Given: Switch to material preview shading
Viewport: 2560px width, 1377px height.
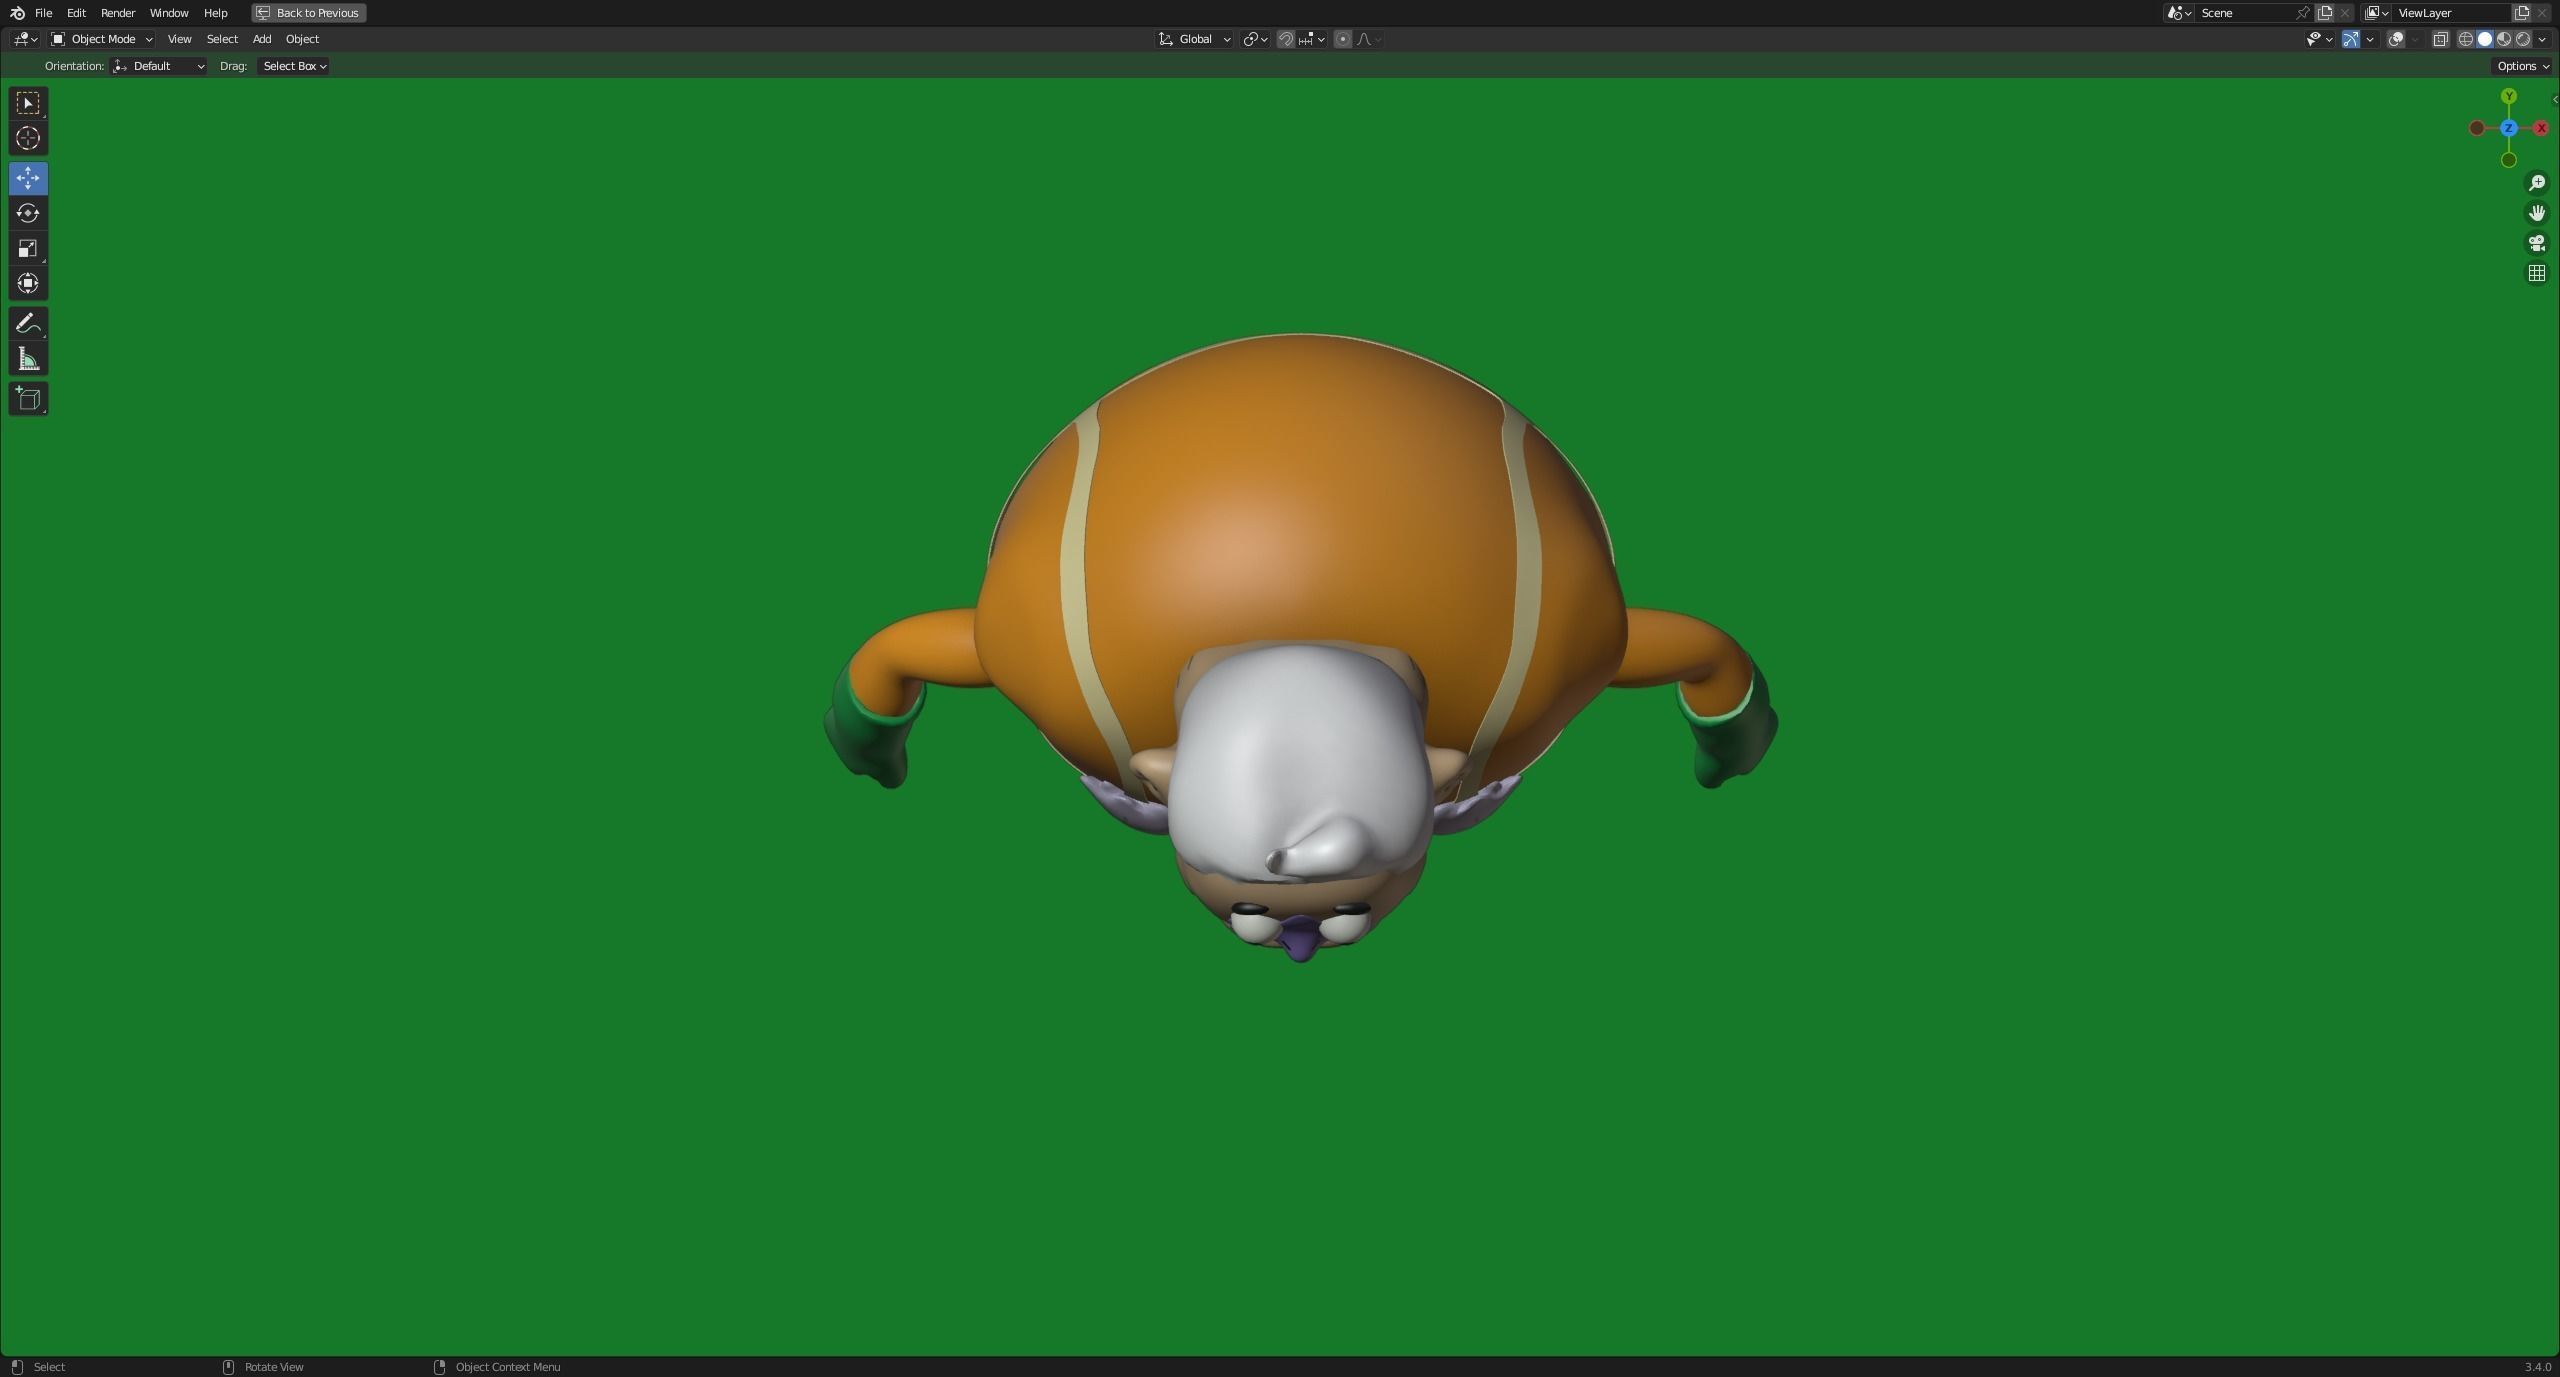Looking at the screenshot, I should [x=2504, y=39].
